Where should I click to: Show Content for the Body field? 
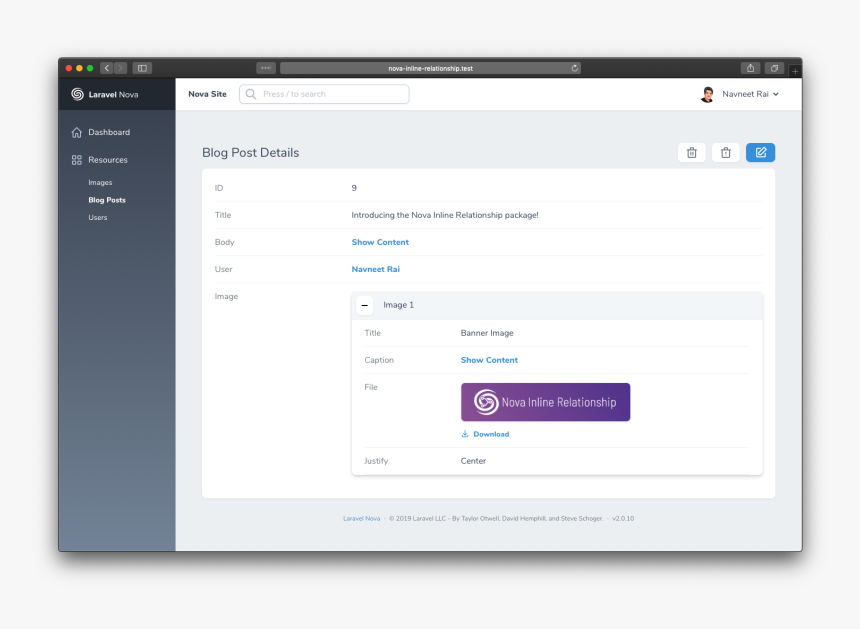click(380, 242)
